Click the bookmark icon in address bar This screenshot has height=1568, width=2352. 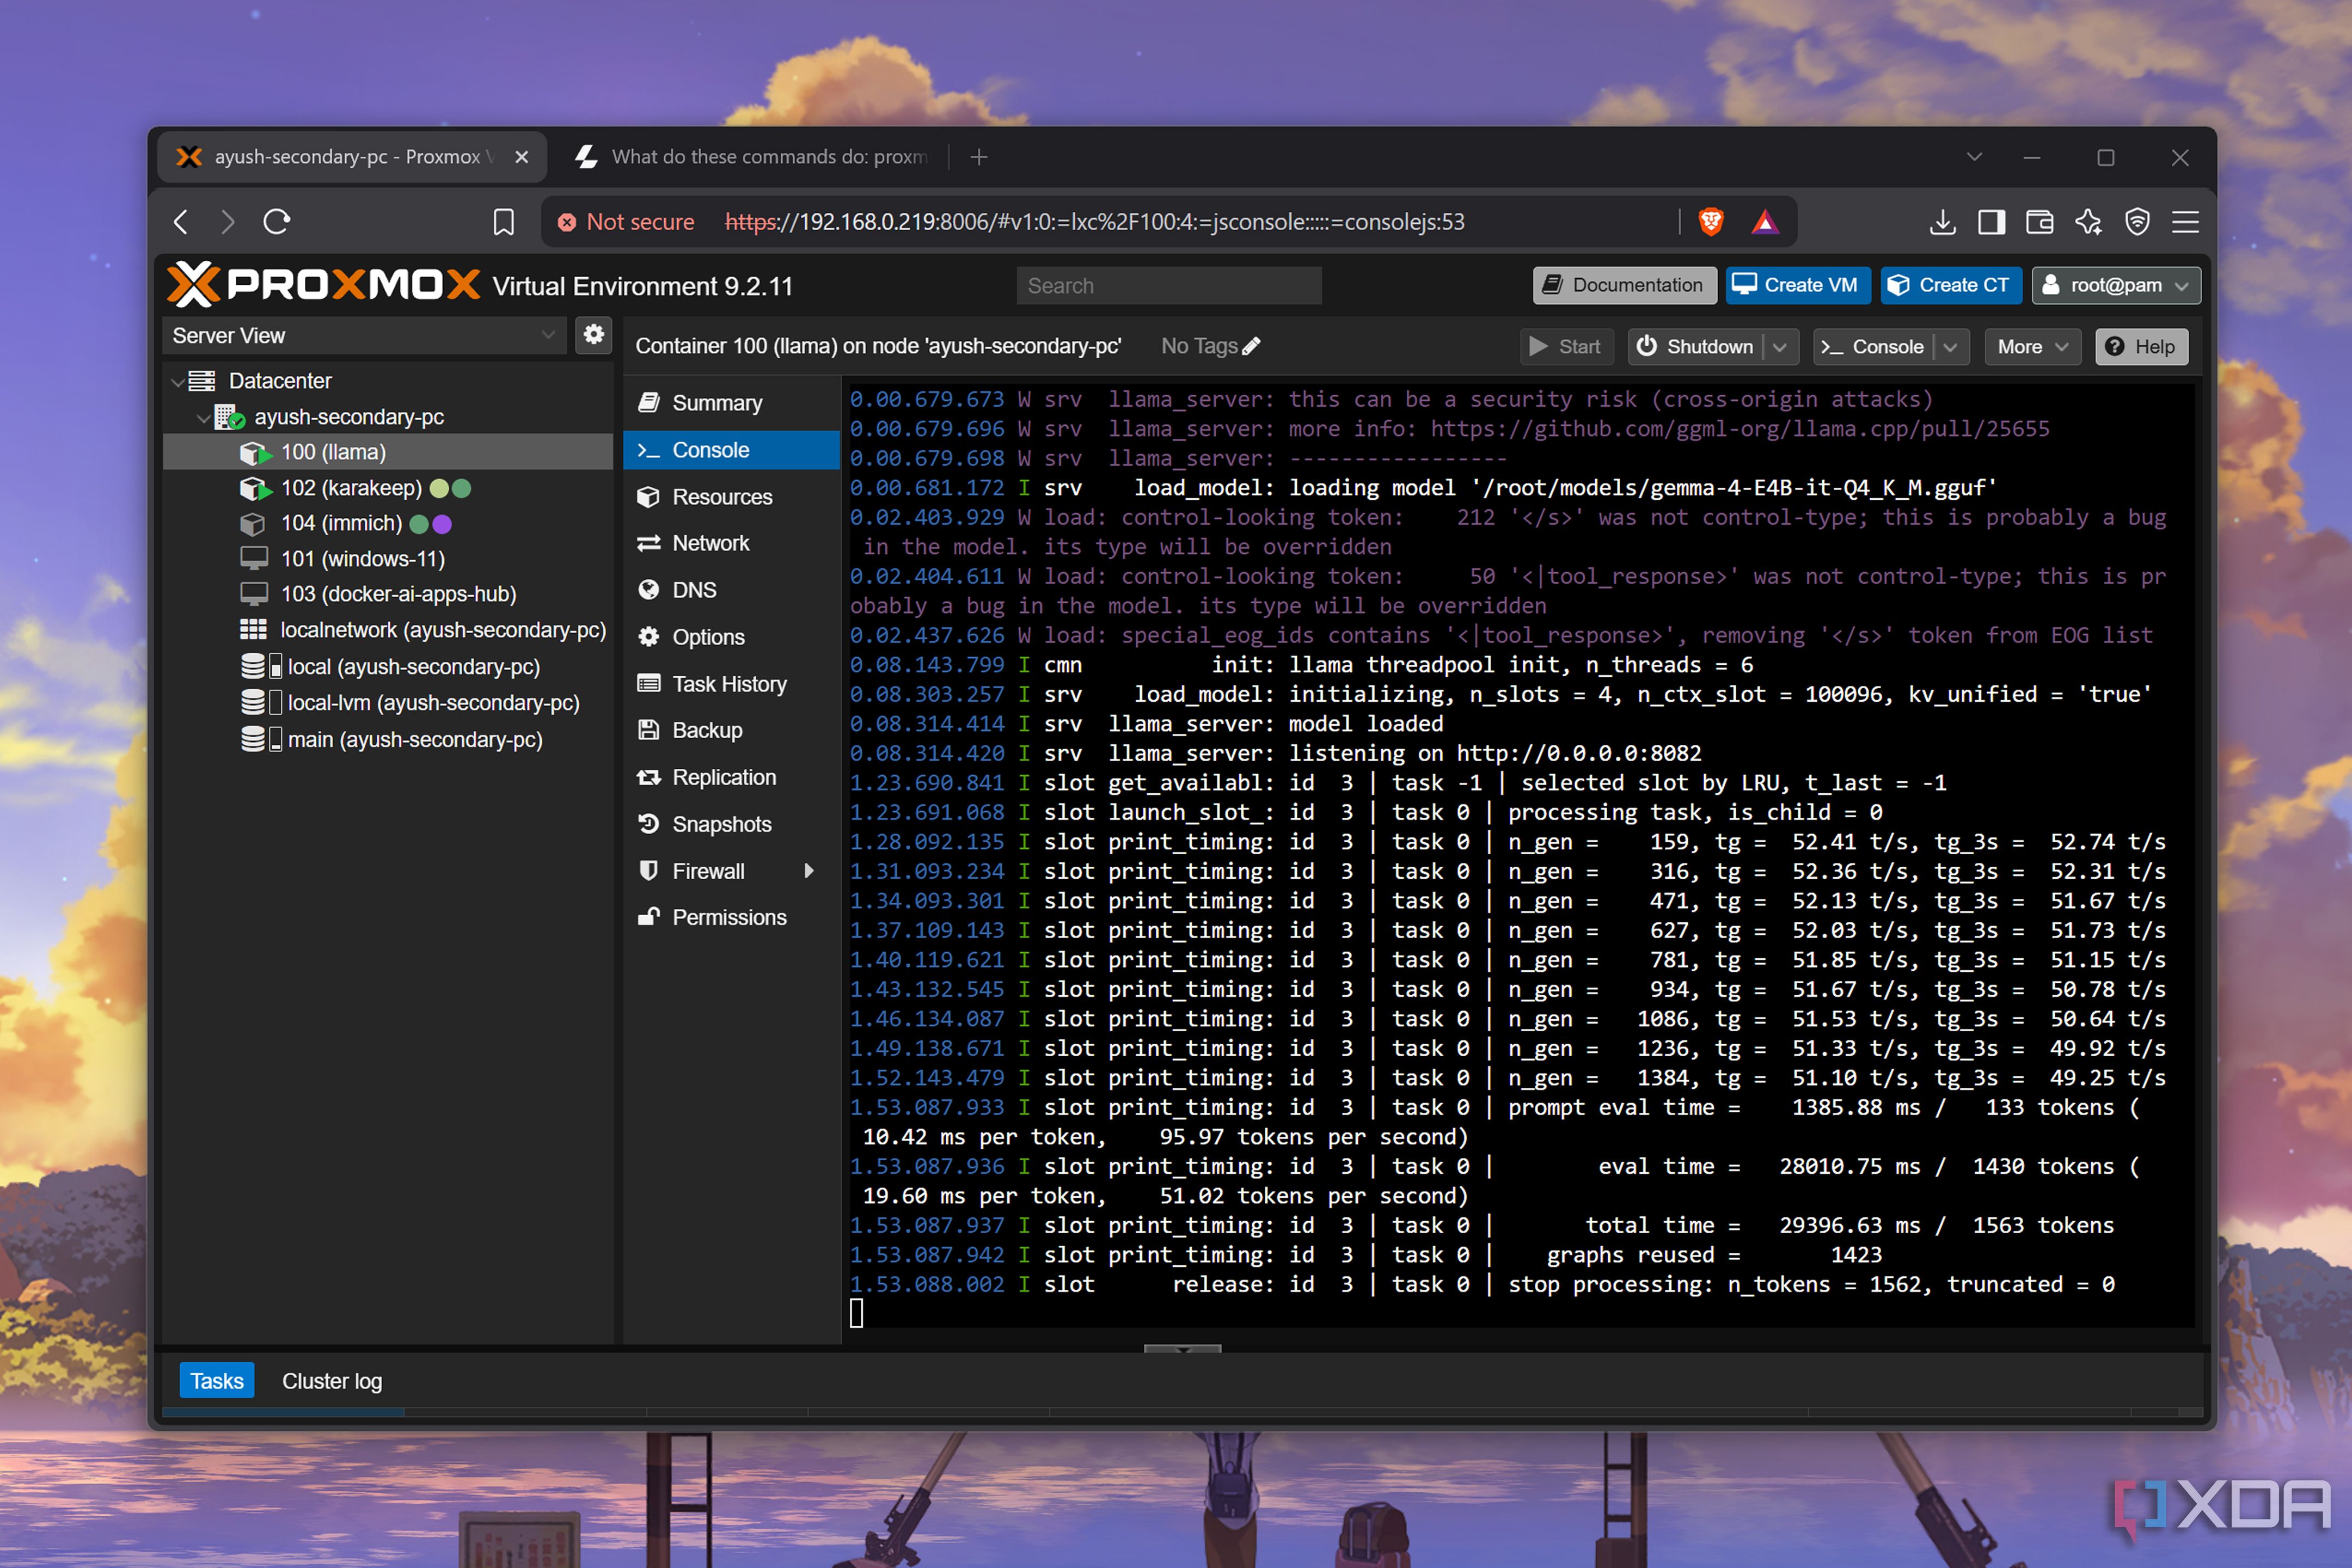point(504,222)
